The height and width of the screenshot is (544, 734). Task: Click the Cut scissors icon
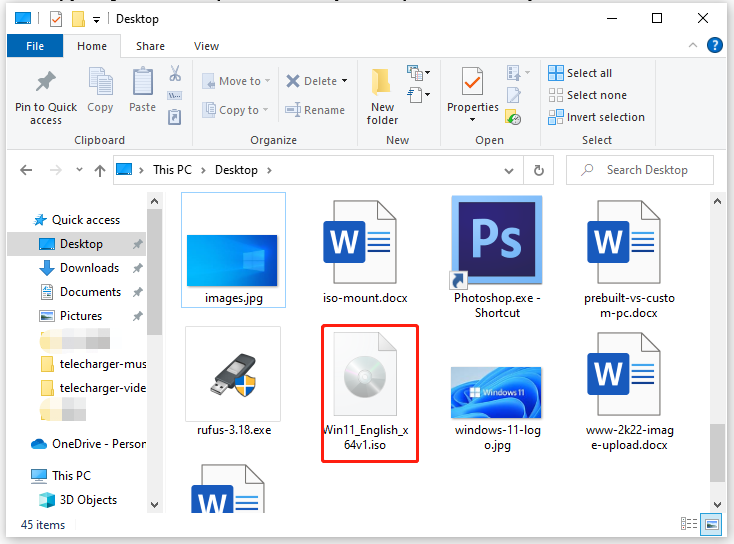pyautogui.click(x=175, y=74)
